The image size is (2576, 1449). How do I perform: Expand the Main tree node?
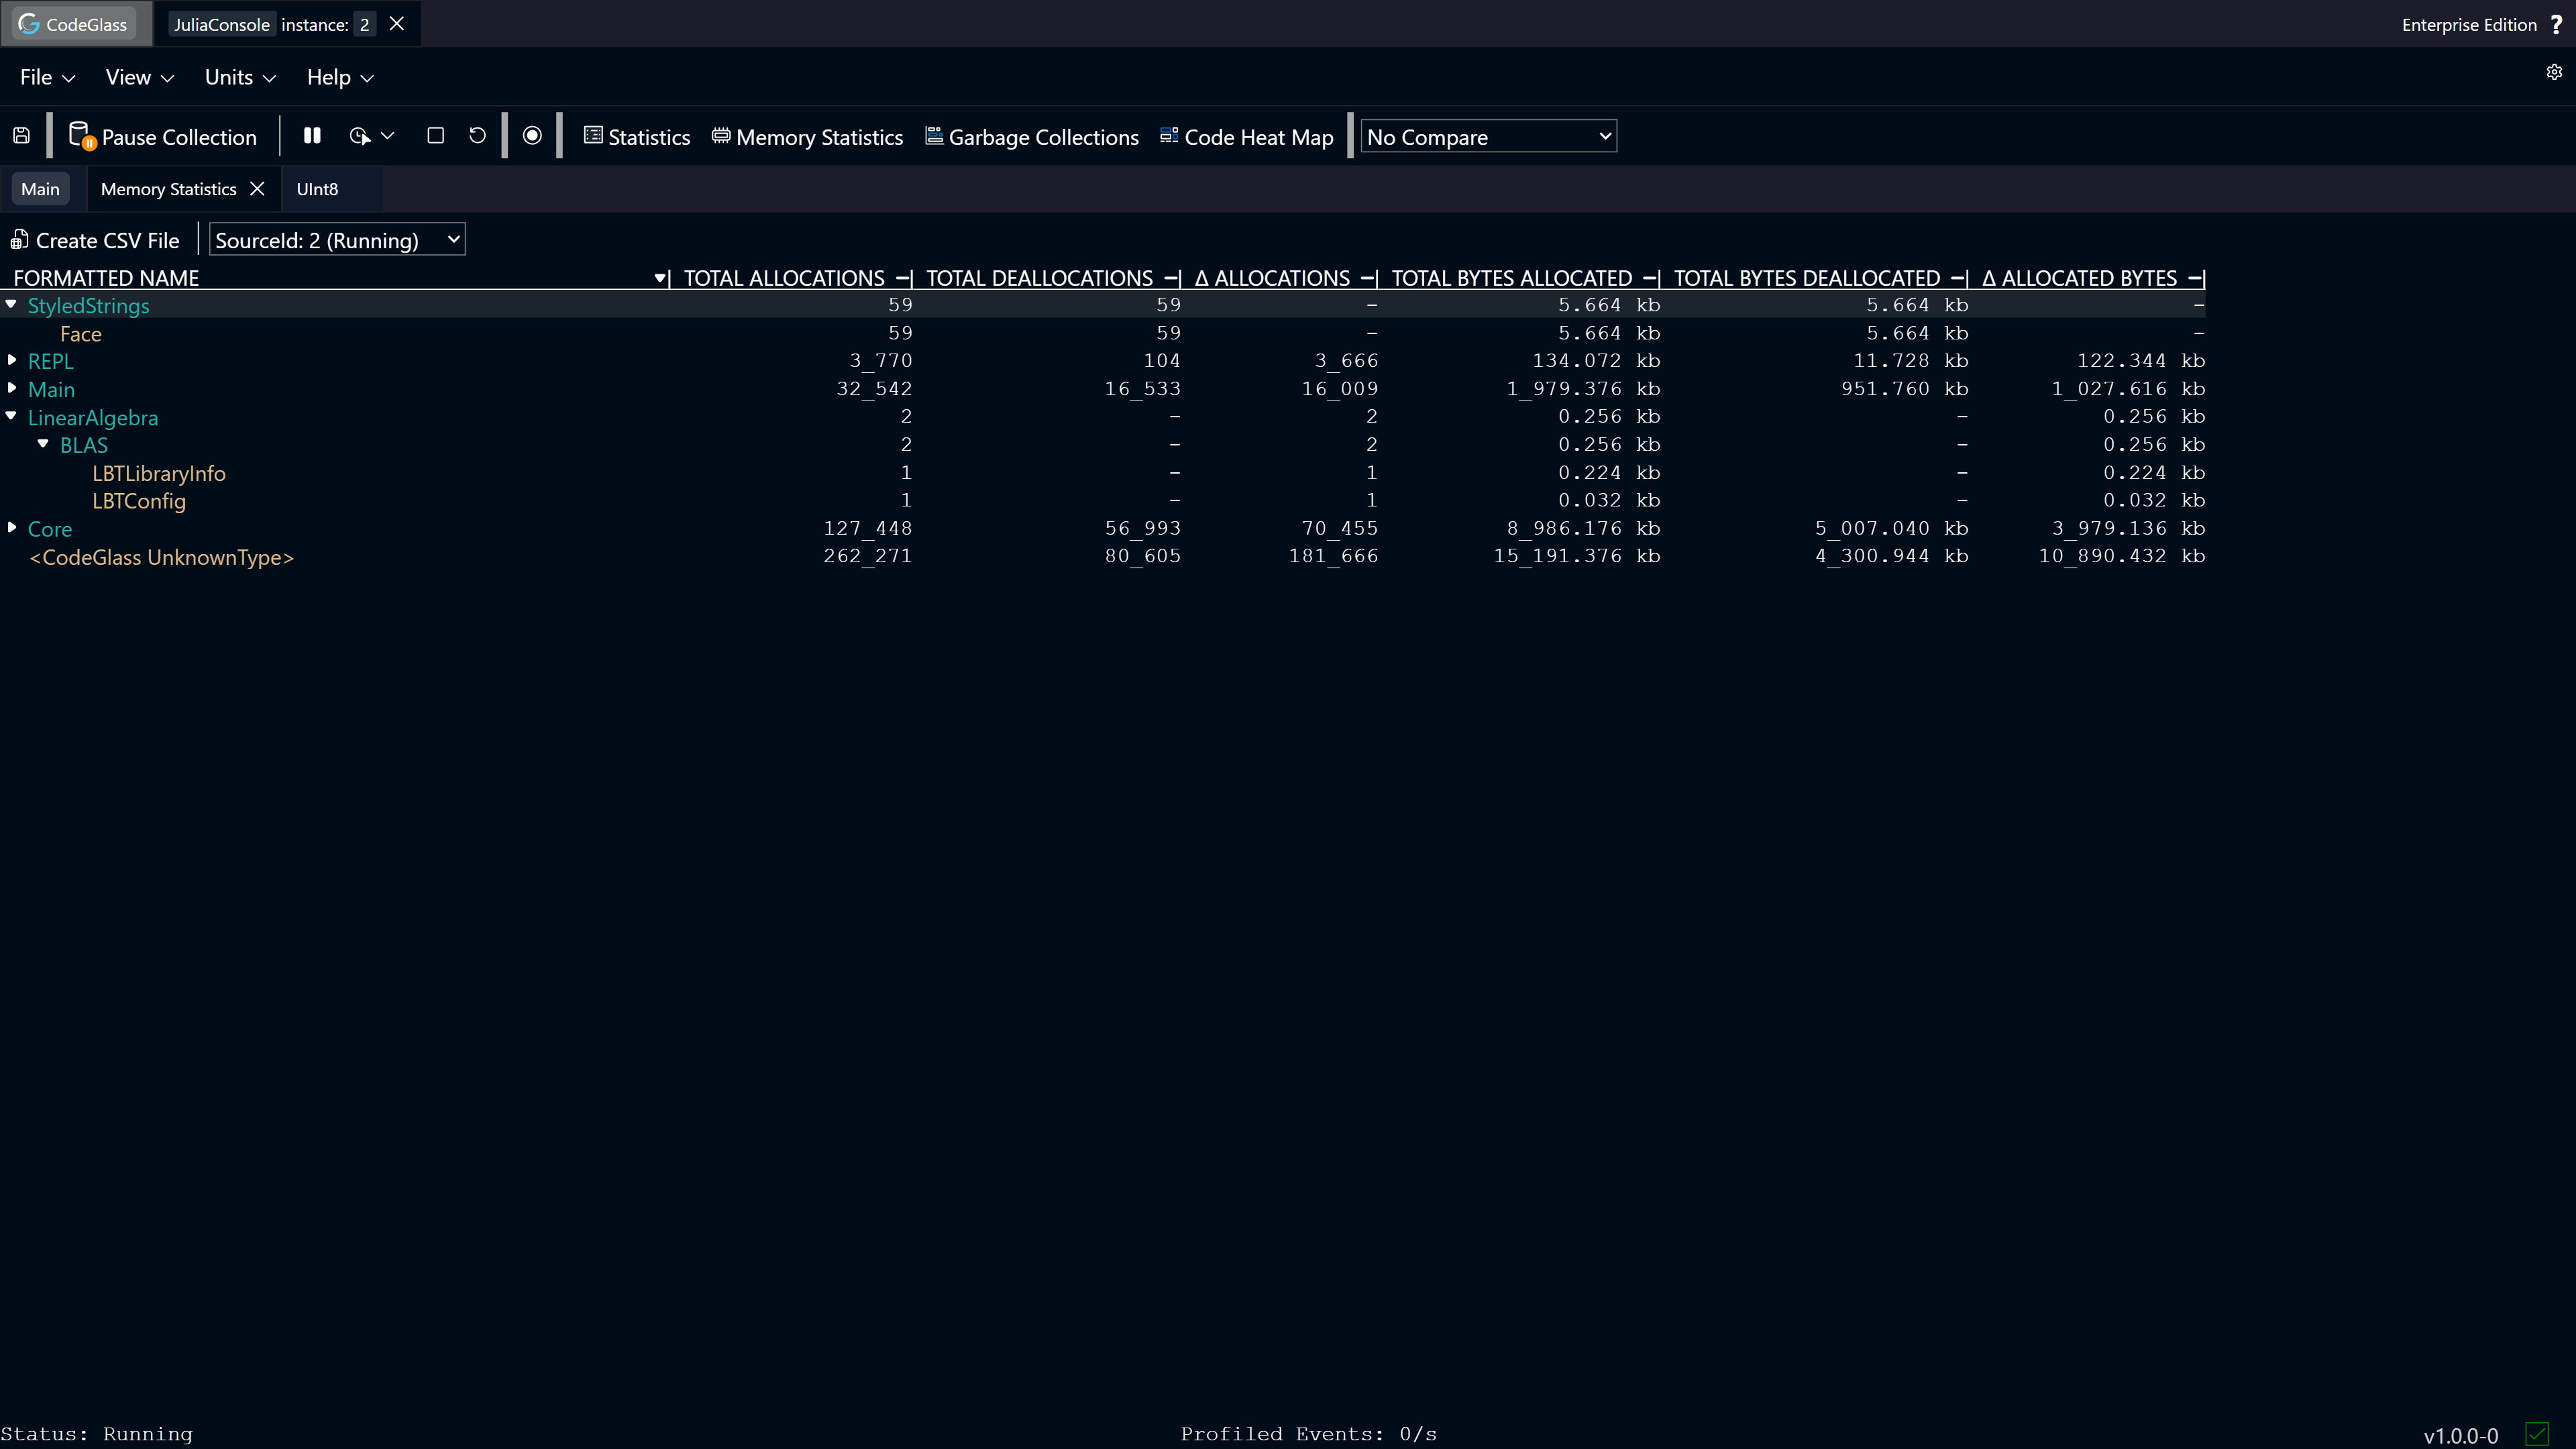click(x=11, y=388)
